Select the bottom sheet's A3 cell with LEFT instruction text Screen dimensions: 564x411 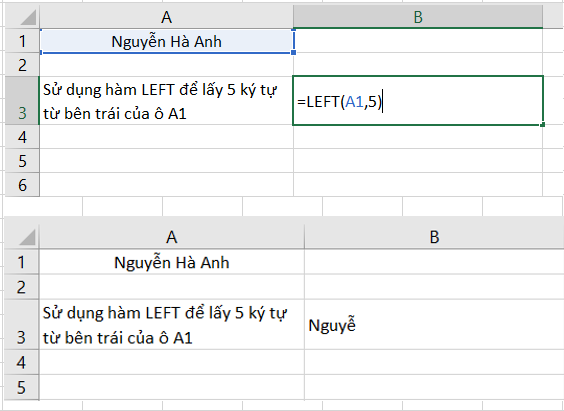tap(172, 324)
